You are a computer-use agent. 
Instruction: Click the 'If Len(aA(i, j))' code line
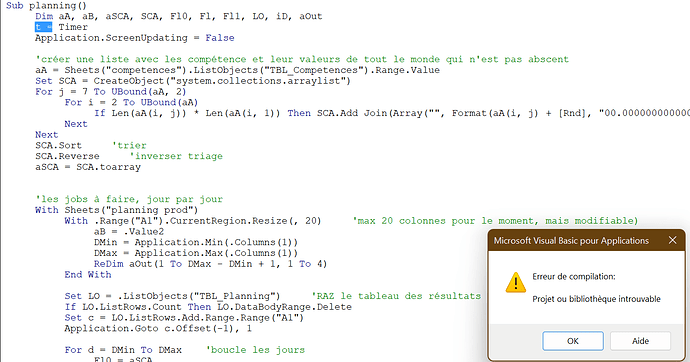click(392, 113)
